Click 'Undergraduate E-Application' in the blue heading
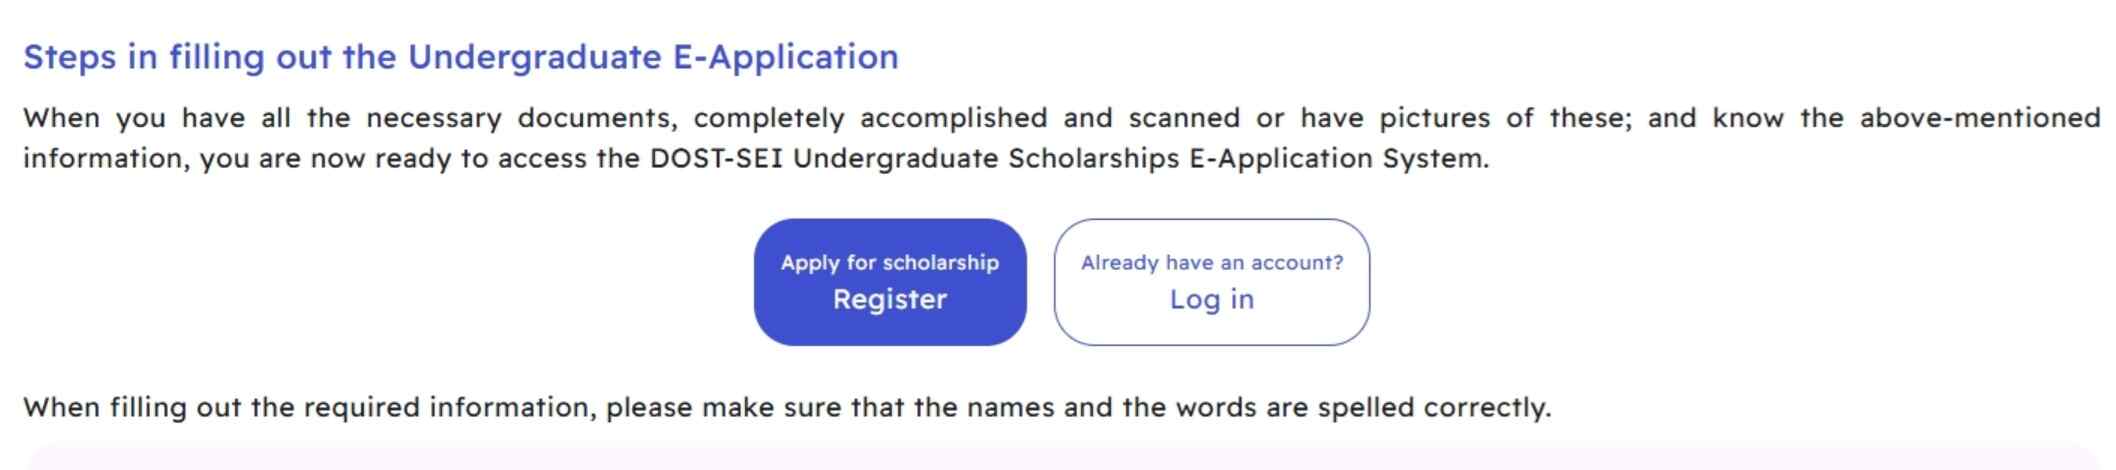2116x470 pixels. (x=653, y=57)
